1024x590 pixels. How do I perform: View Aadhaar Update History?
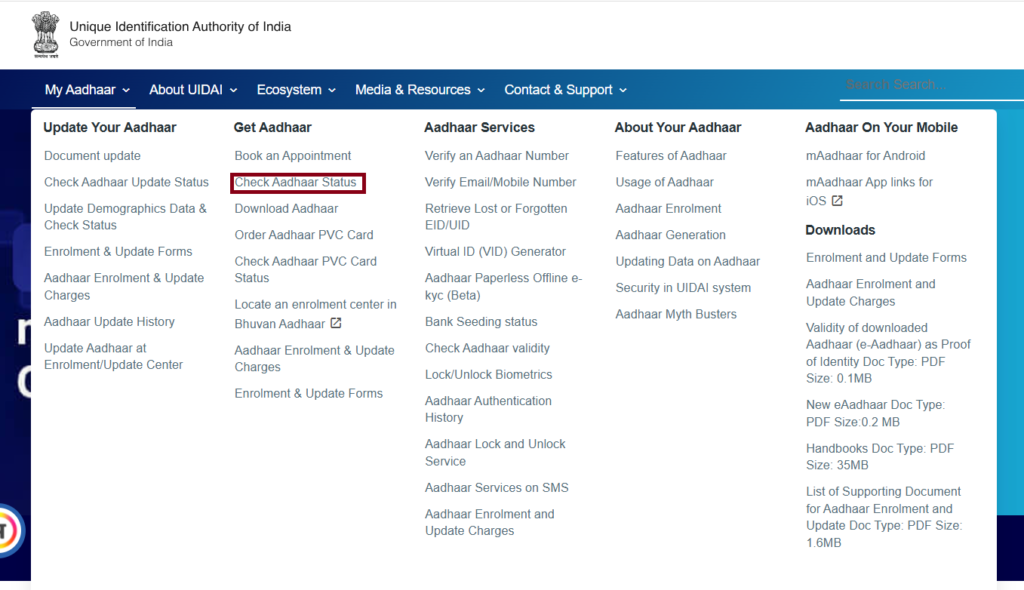click(109, 321)
